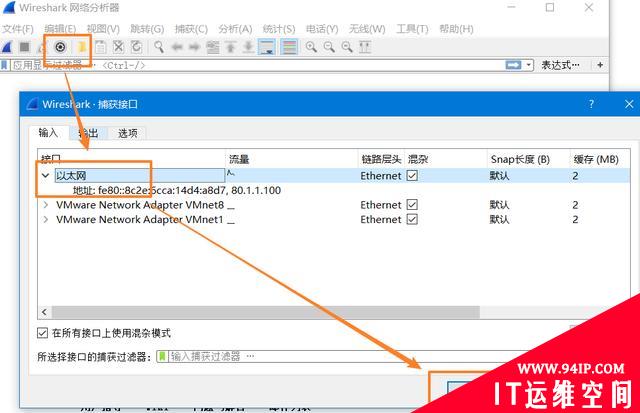
Task: Reset text zoom to normal size
Action: (x=347, y=47)
